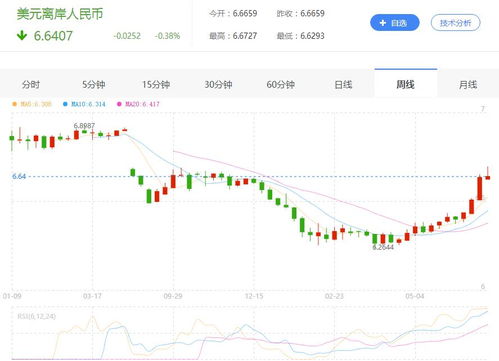Click 美元离岸人民币 title text
Viewport: 499px width, 361px height.
tap(60, 14)
